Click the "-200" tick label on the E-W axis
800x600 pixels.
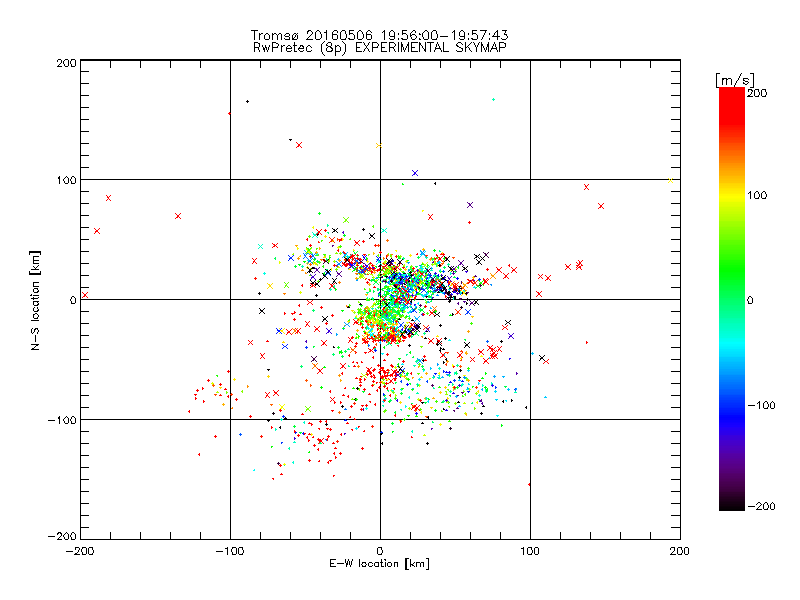80,551
